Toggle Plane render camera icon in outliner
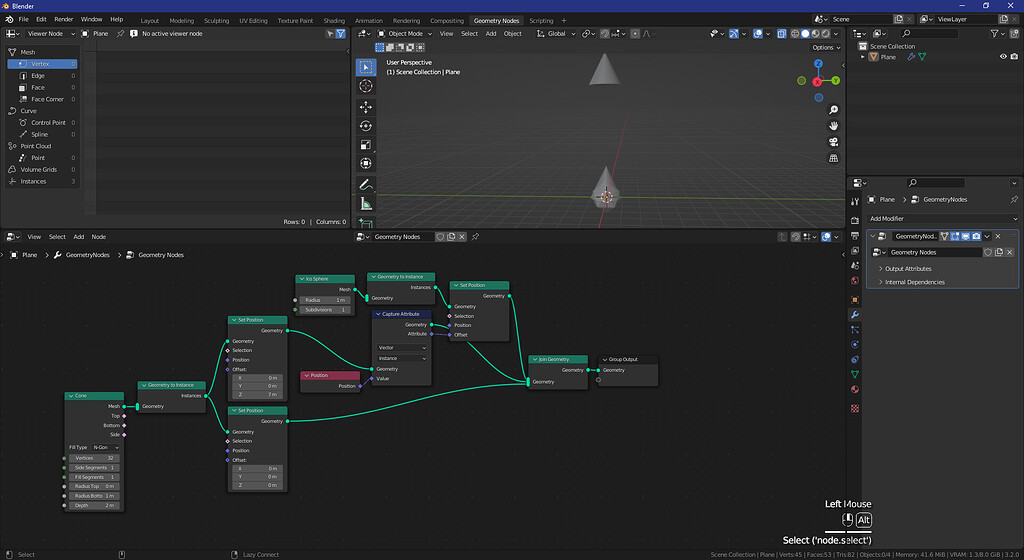This screenshot has width=1024, height=560. click(x=1014, y=57)
